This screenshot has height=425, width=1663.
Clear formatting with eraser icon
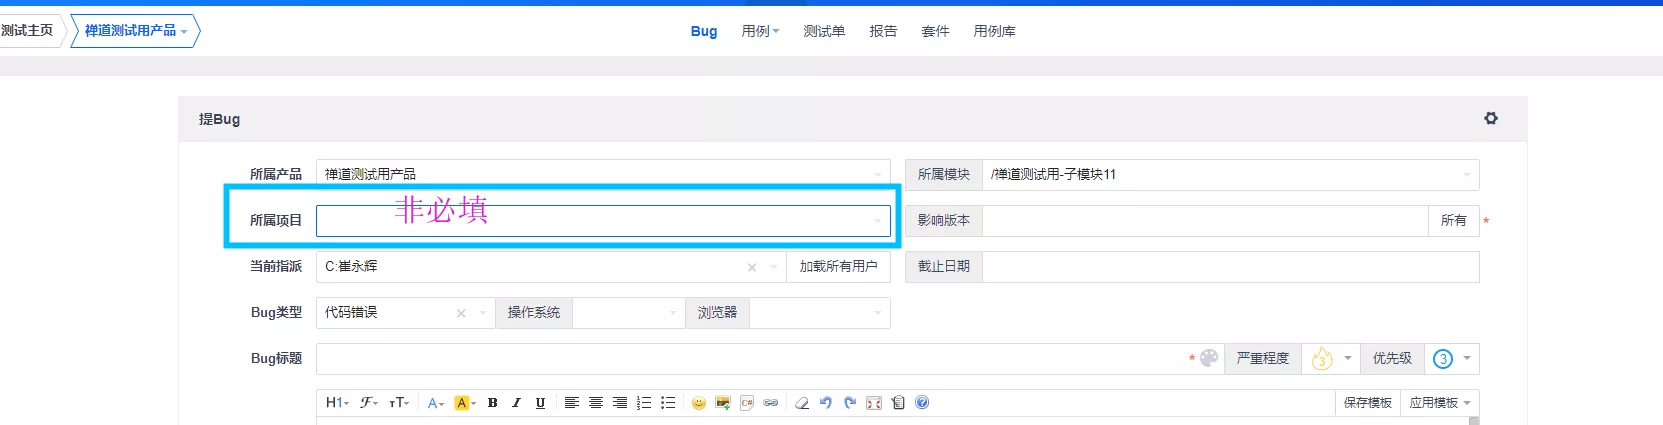(x=801, y=403)
